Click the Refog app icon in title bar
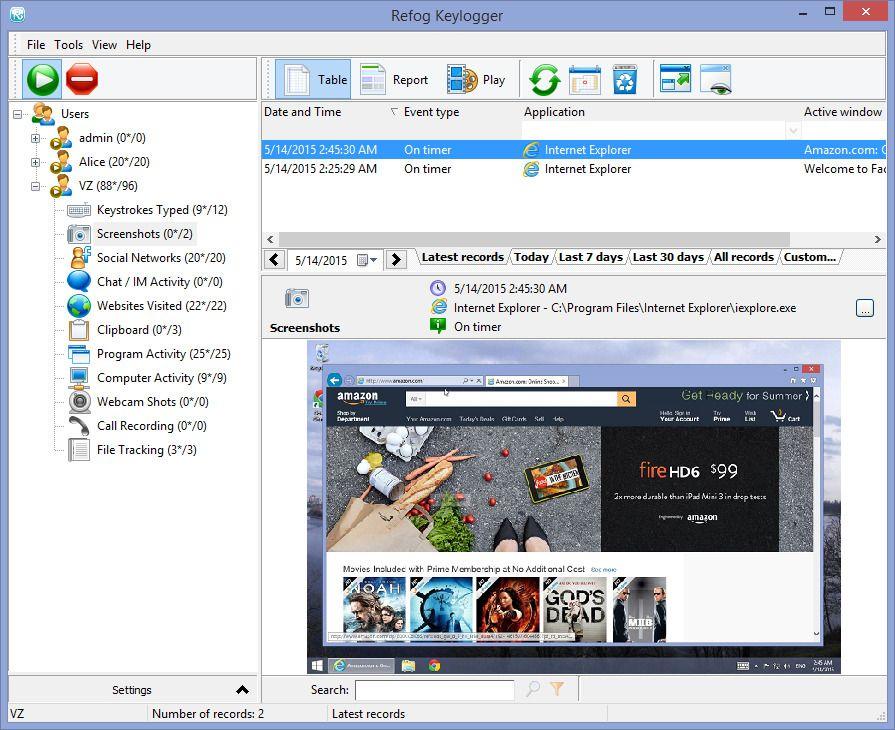 pos(18,14)
